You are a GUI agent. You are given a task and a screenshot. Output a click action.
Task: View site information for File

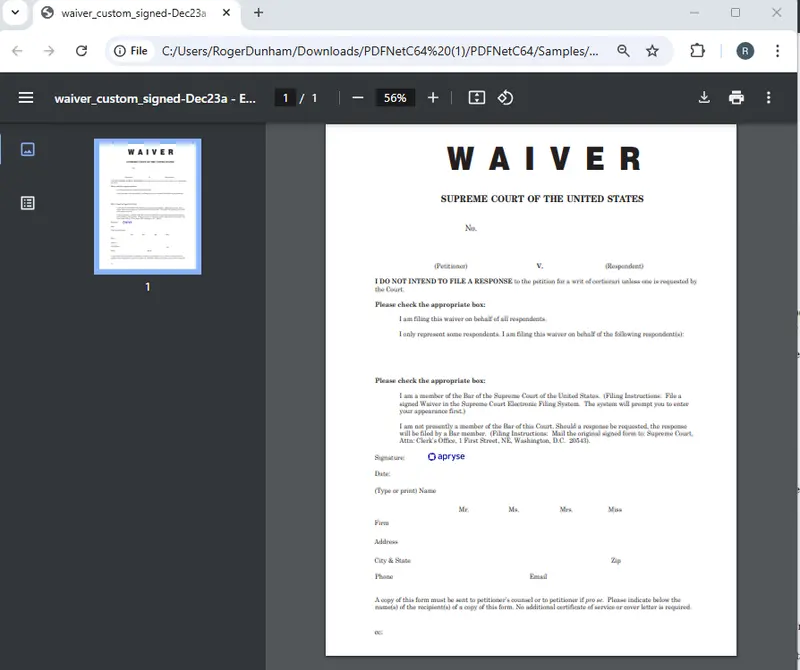[x=131, y=51]
